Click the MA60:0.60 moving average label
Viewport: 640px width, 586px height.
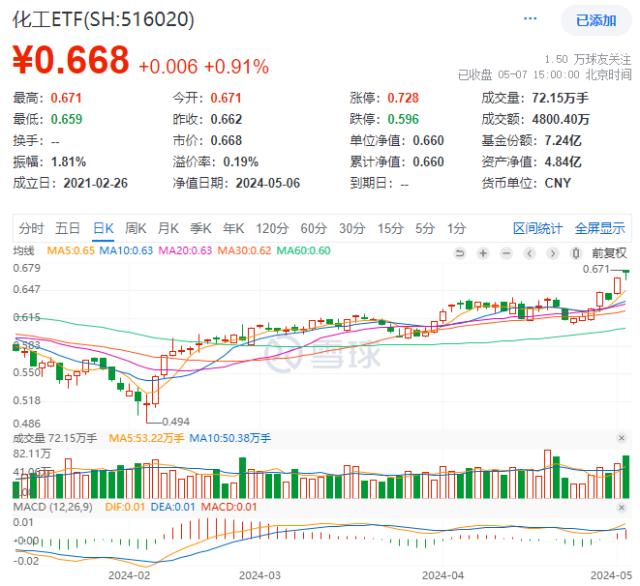303,251
